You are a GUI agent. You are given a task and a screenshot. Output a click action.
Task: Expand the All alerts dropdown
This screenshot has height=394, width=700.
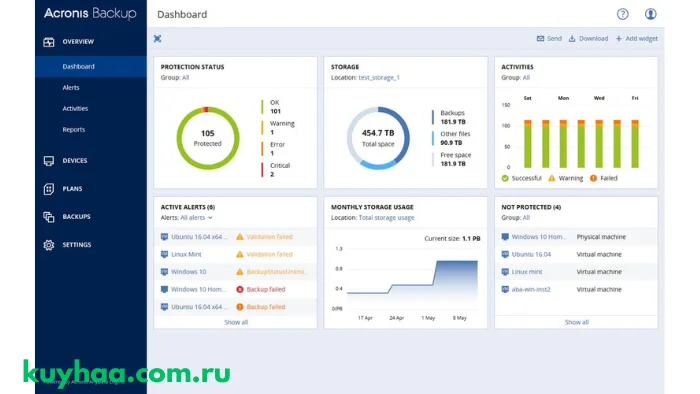pyautogui.click(x=196, y=218)
